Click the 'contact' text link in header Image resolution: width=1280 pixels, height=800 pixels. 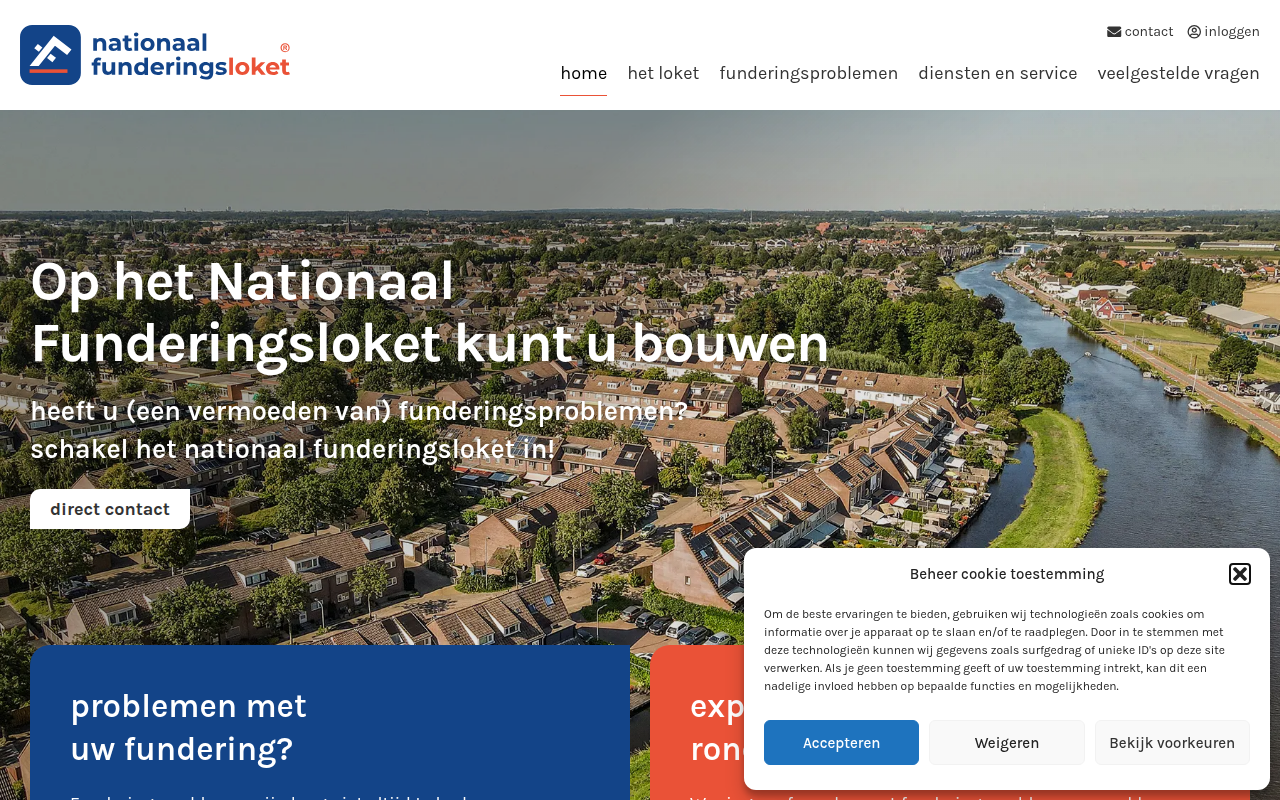(1149, 32)
